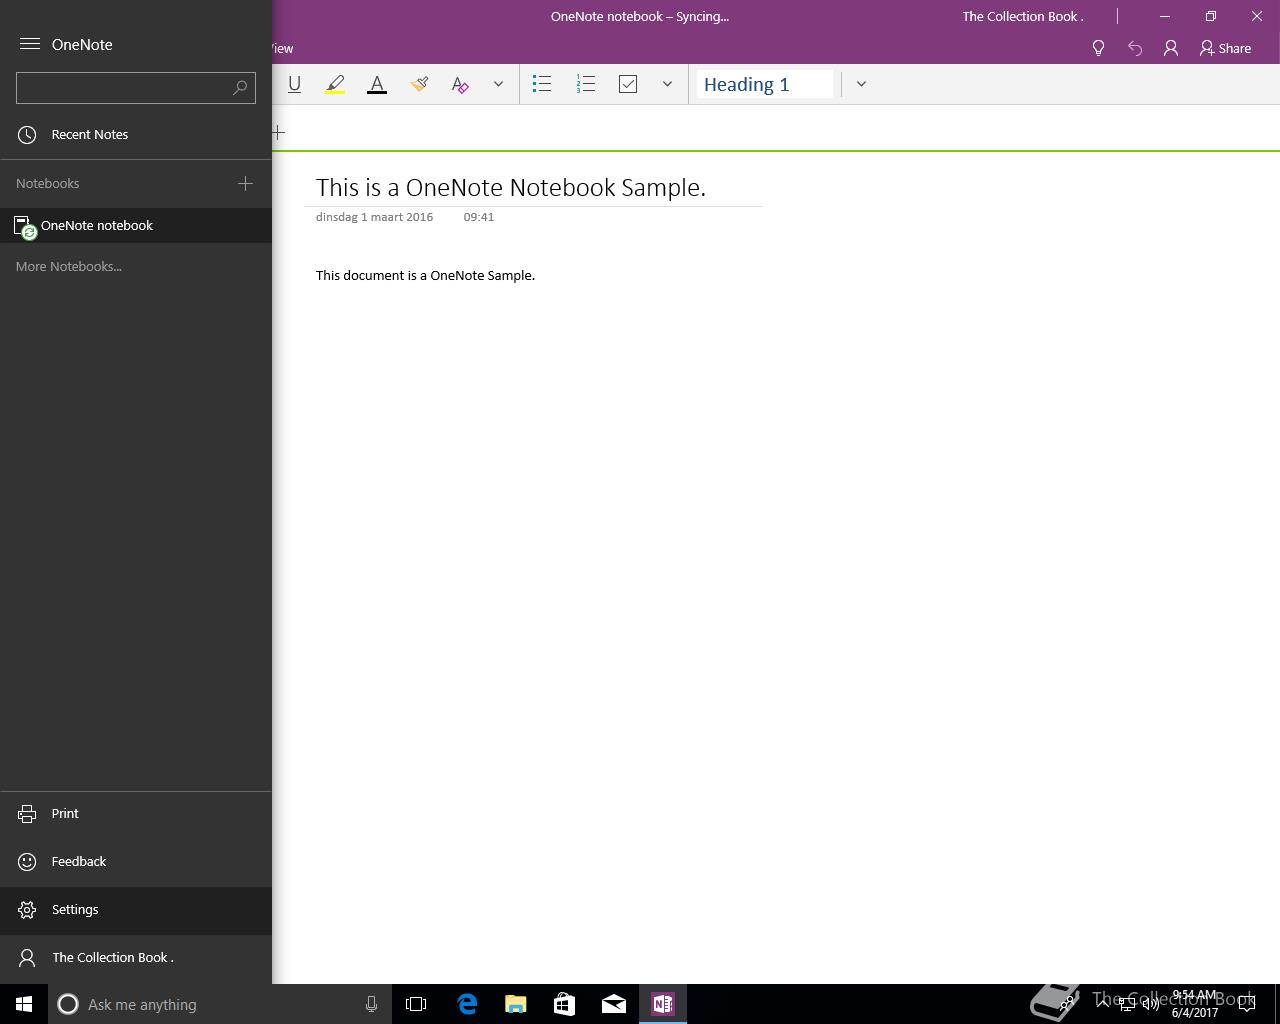Click the date dinsdag 1 maart 2016
The width and height of the screenshot is (1280, 1024).
coord(374,217)
